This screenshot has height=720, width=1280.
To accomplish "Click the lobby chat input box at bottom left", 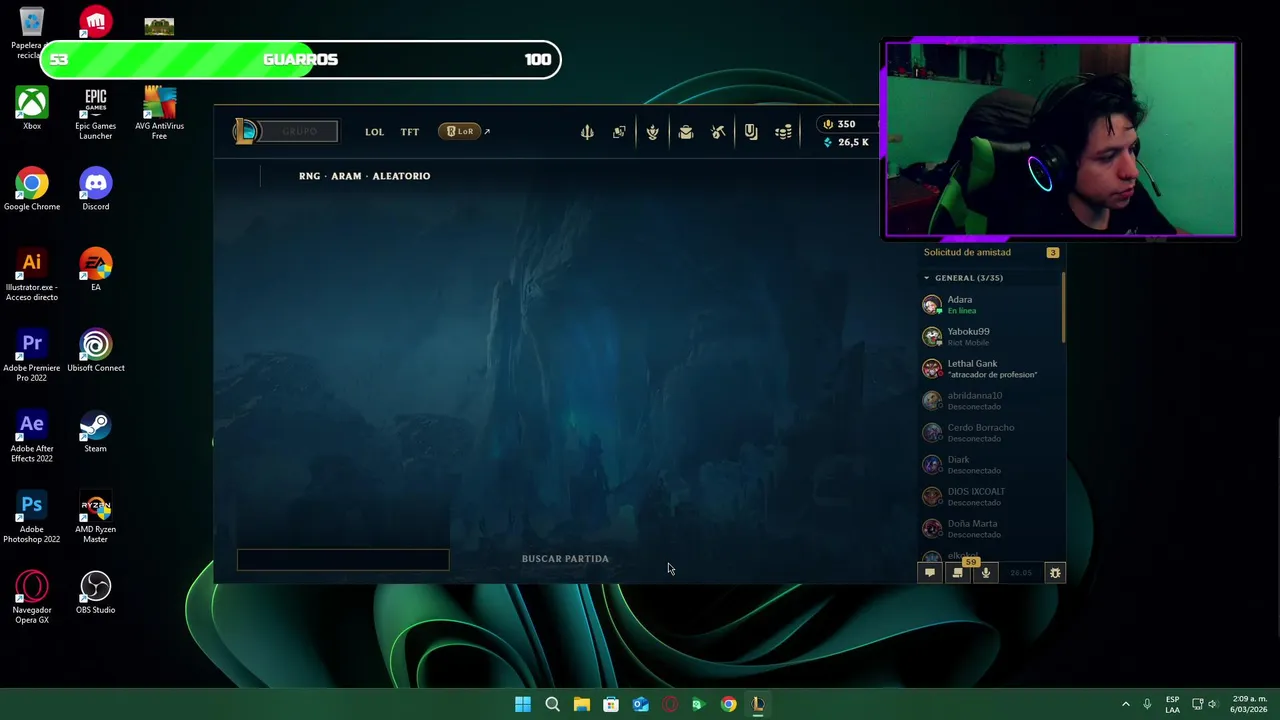I will pos(343,560).
